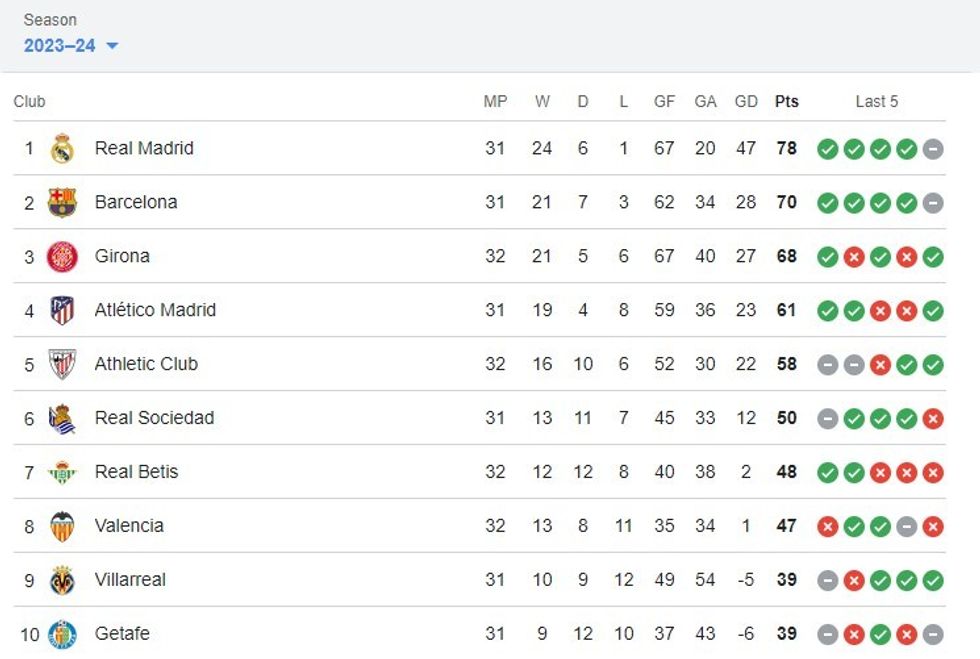The image size is (980, 659).
Task: Click the Real Sociedad club crest
Action: pos(63,418)
